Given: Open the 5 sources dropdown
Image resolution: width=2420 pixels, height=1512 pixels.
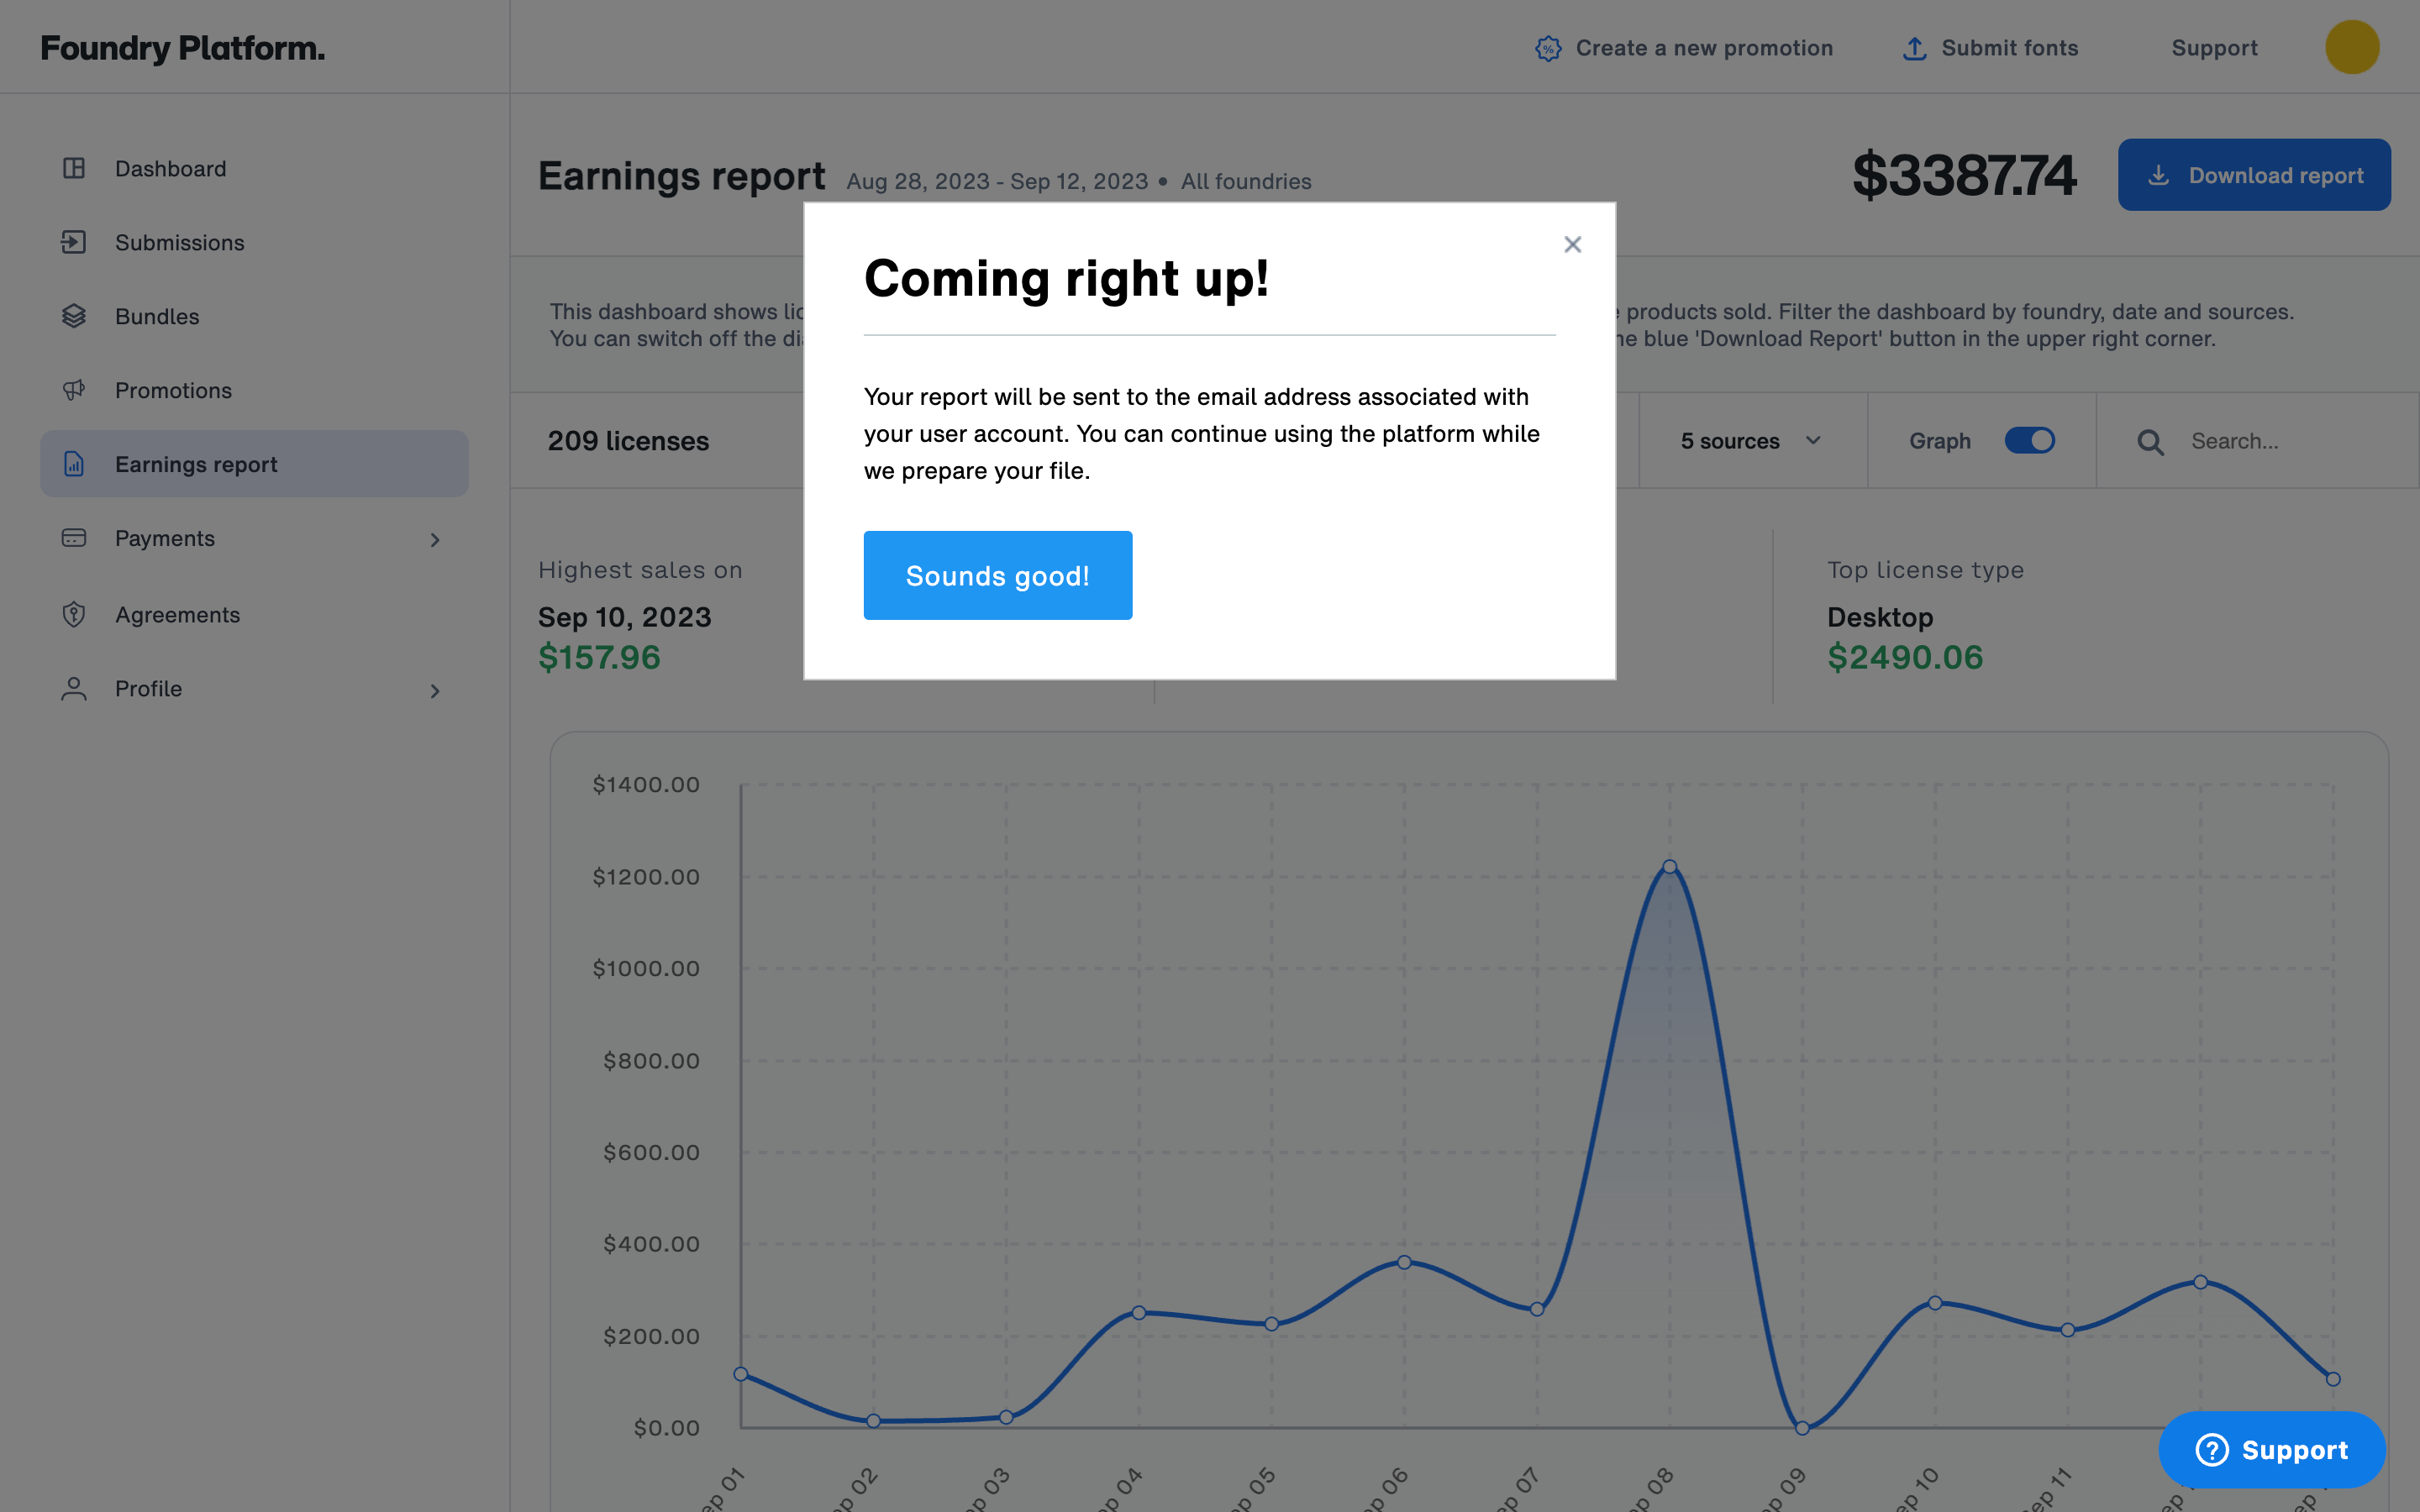Looking at the screenshot, I should pyautogui.click(x=1752, y=441).
